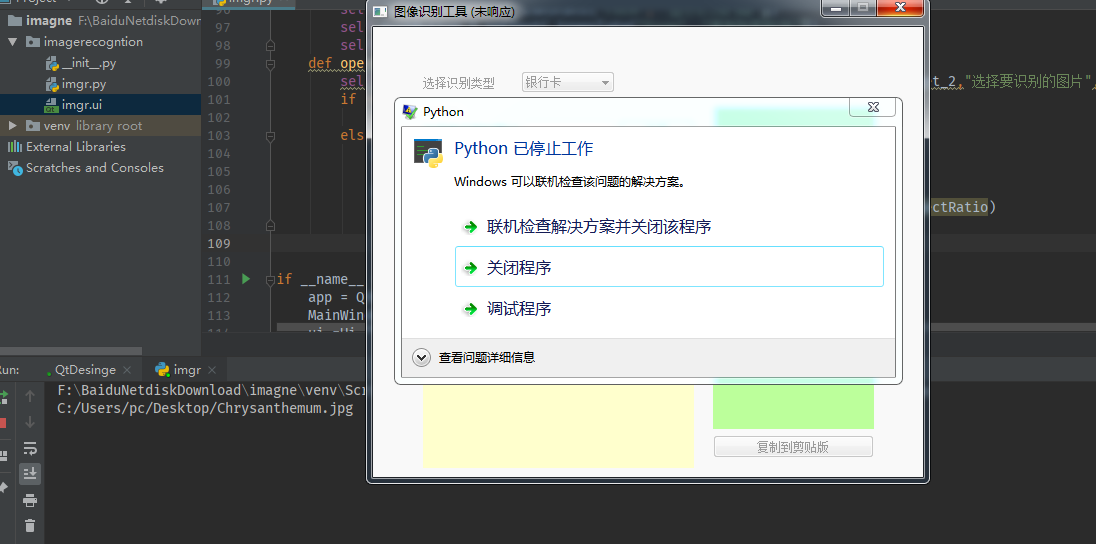
Task: Click the Python logo in the crash dialog
Action: (x=428, y=153)
